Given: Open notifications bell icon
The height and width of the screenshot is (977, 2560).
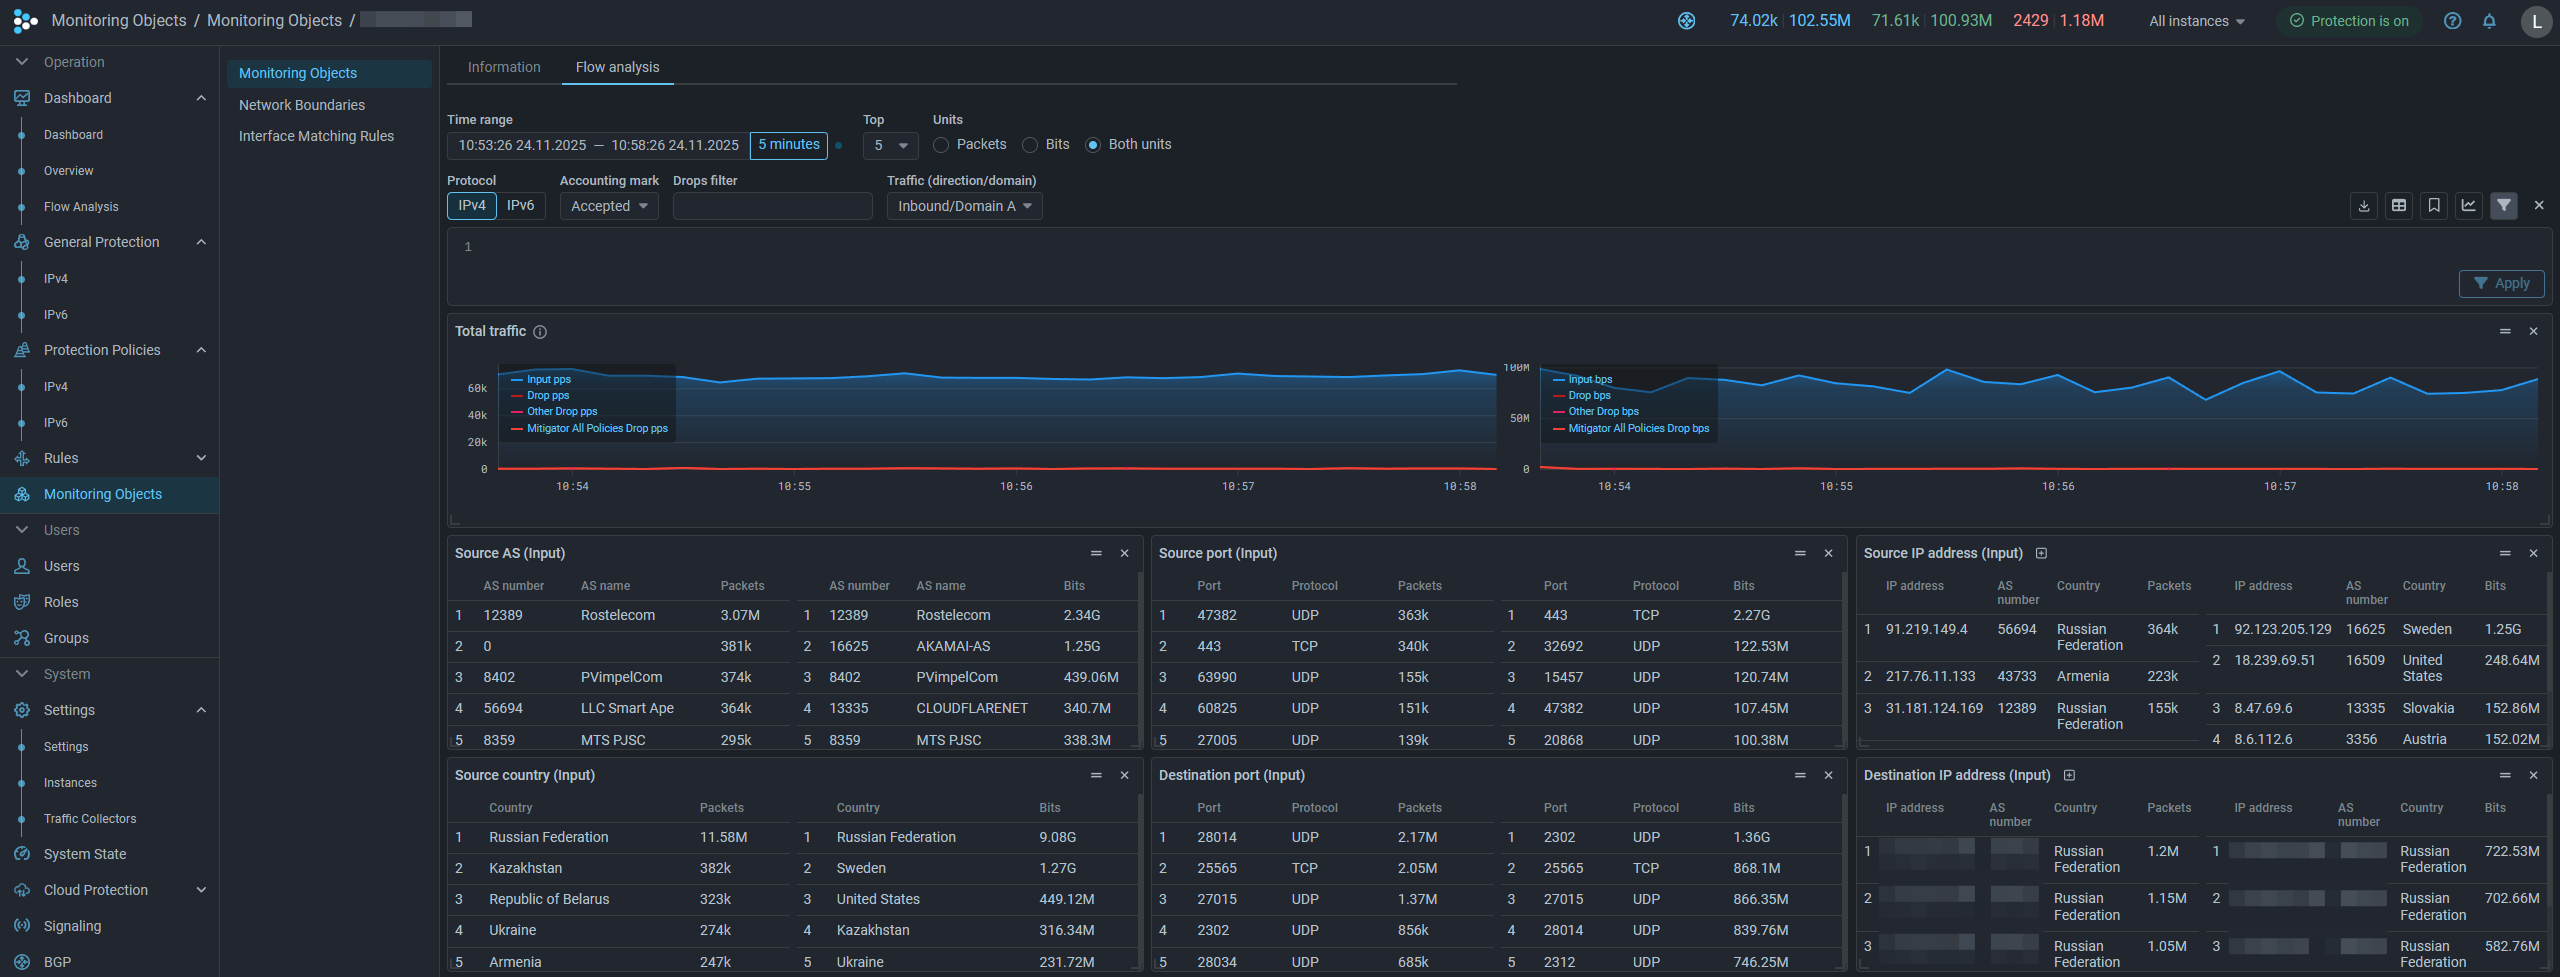Looking at the screenshot, I should [x=2489, y=21].
